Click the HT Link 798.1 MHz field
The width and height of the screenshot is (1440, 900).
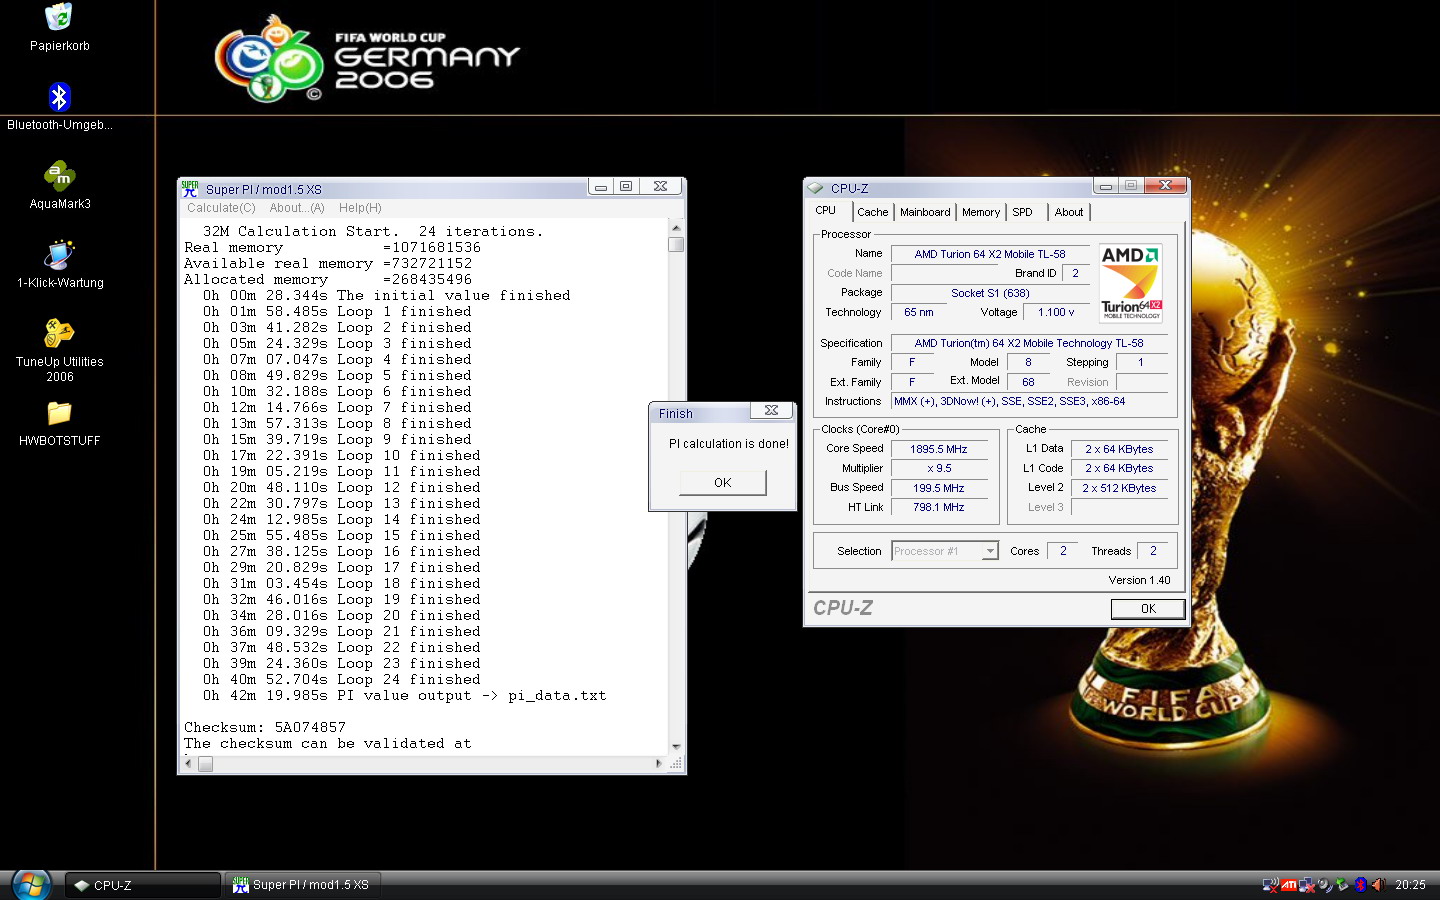939,507
